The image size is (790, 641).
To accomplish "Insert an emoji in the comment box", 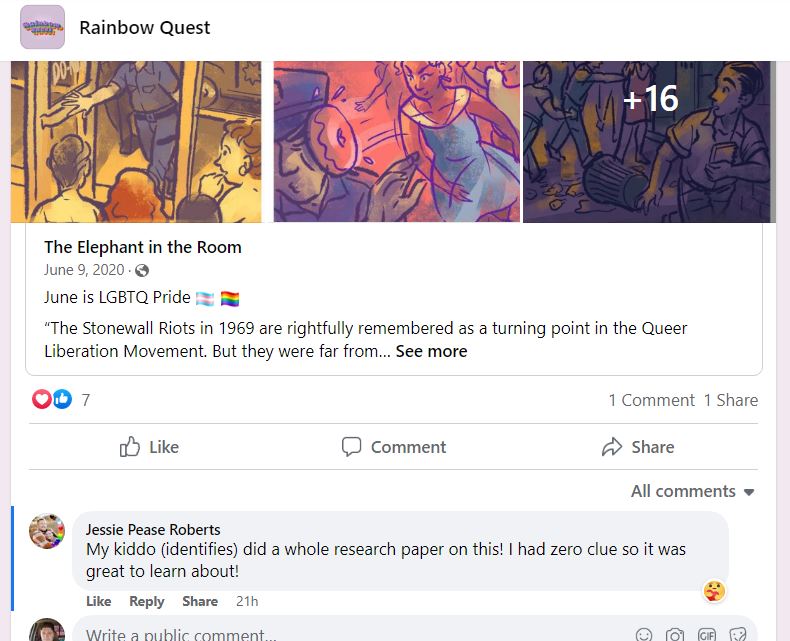I will click(644, 634).
